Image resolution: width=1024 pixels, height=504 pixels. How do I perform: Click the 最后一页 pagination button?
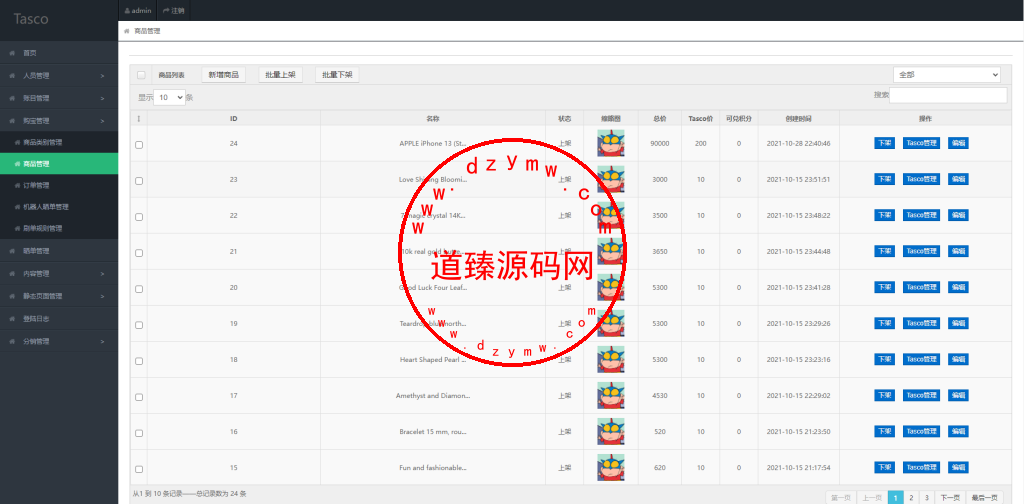click(984, 497)
